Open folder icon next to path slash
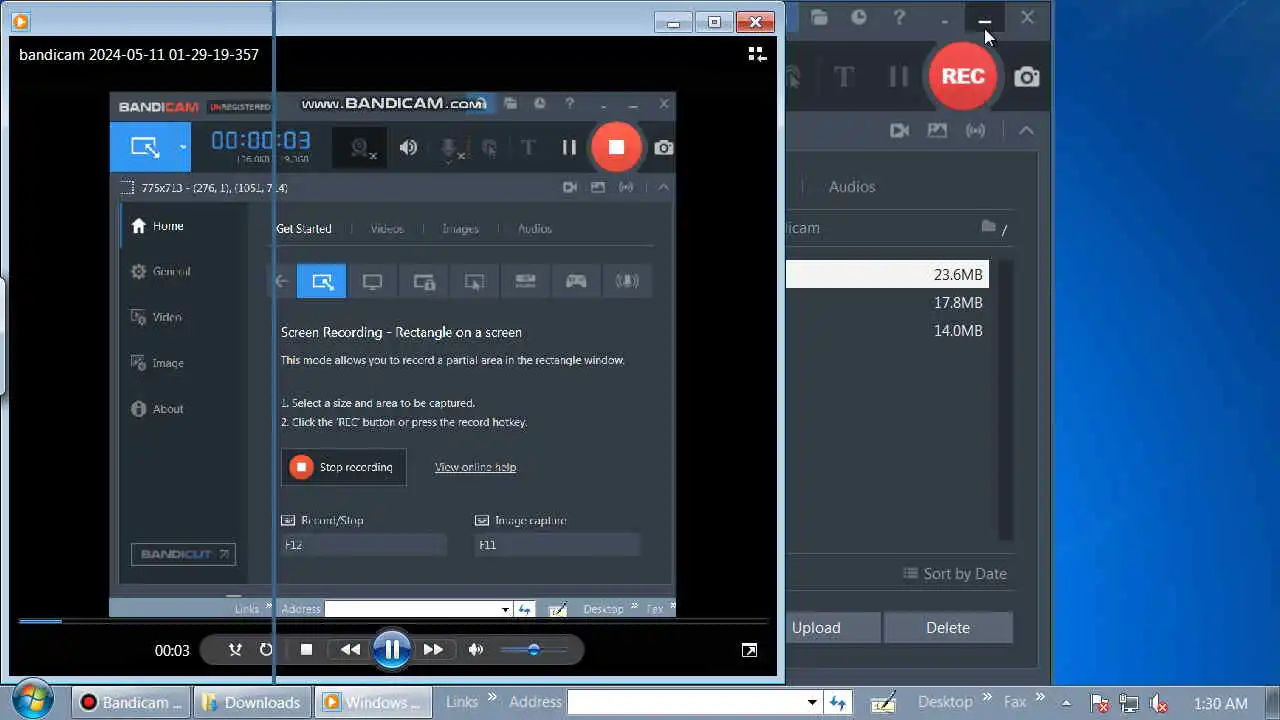The width and height of the screenshot is (1280, 720). pyautogui.click(x=988, y=226)
